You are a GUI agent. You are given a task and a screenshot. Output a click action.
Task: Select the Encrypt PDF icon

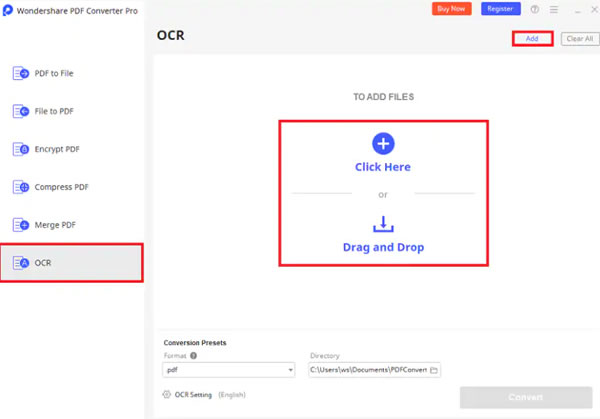pos(21,149)
